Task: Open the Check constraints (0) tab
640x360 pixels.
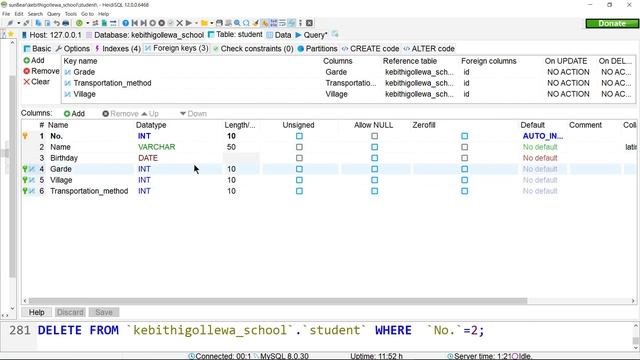Action: (253, 49)
